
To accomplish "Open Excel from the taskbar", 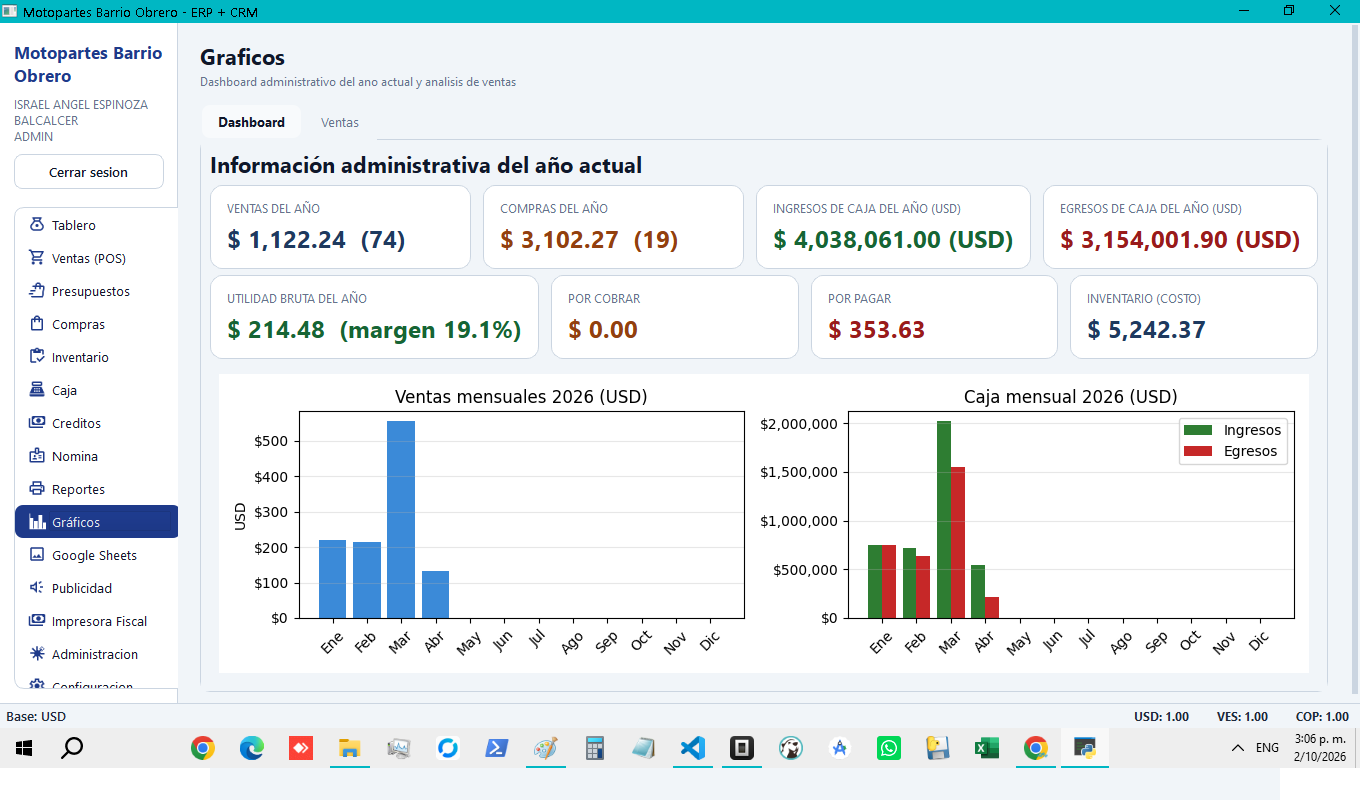I will (986, 748).
